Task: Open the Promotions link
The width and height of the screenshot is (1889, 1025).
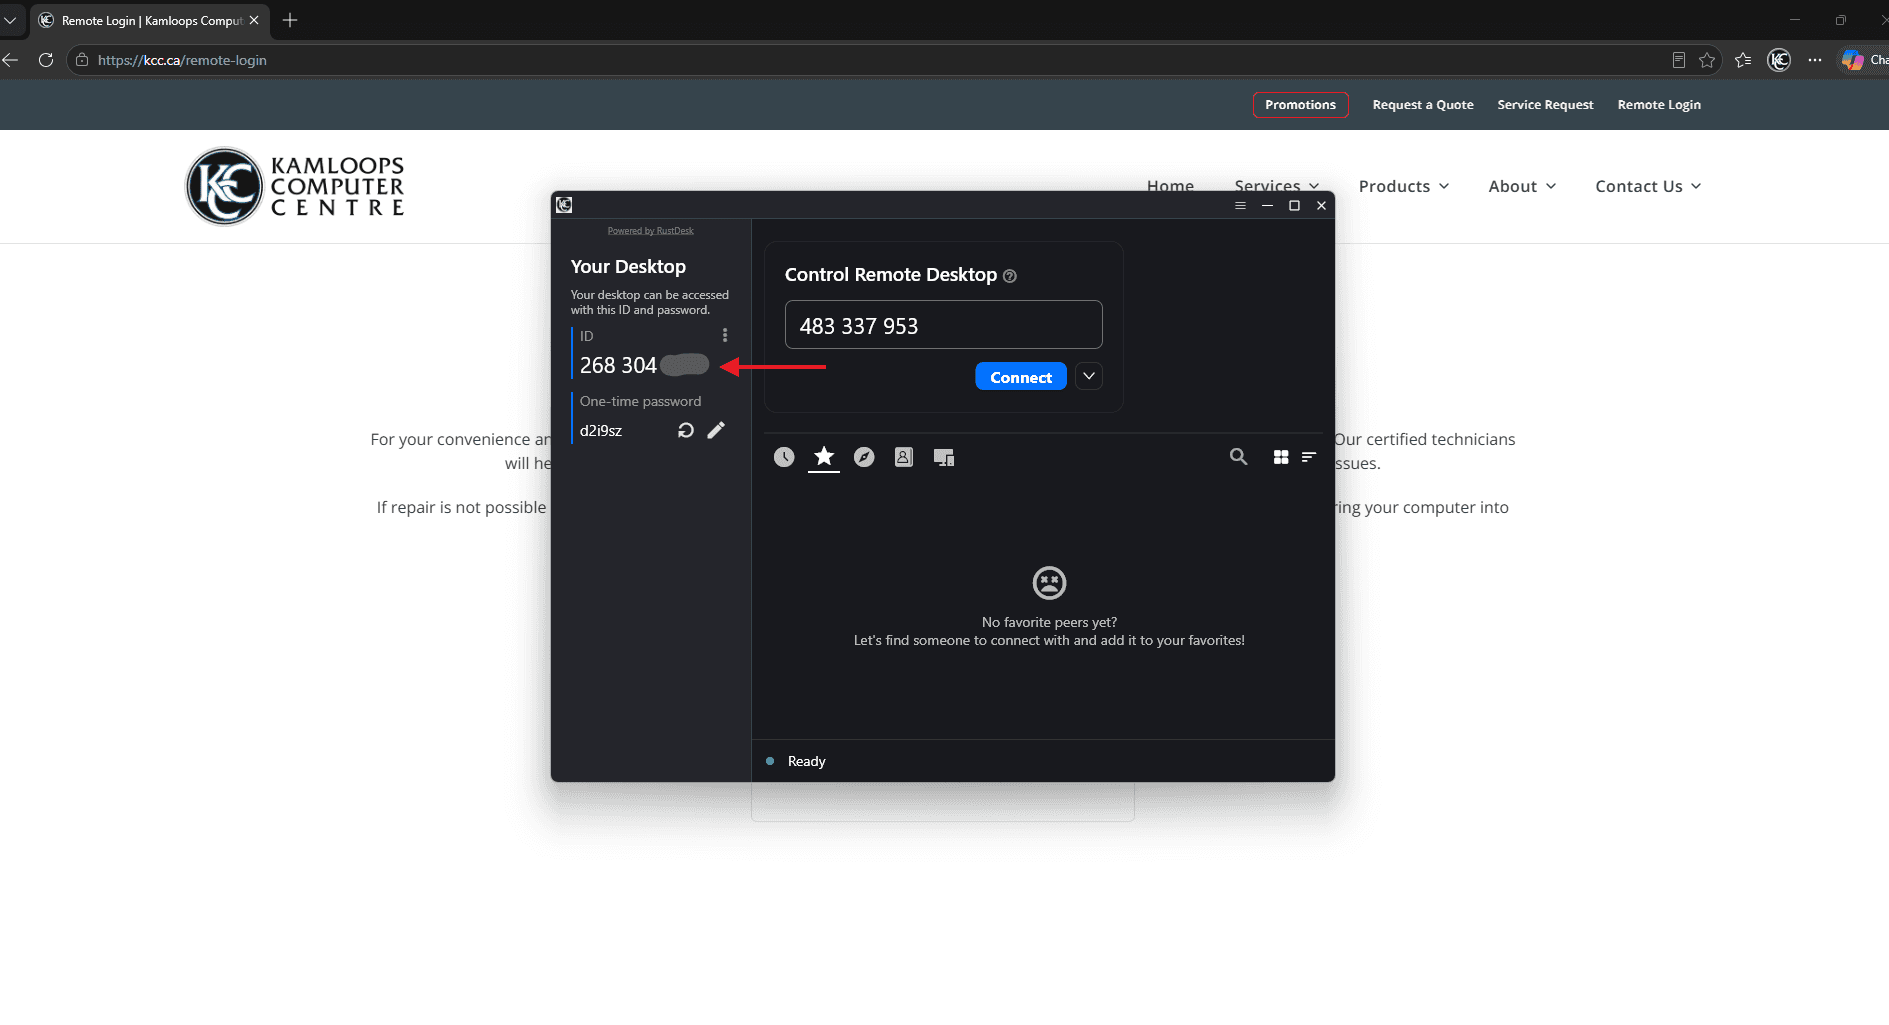Action: pyautogui.click(x=1300, y=104)
